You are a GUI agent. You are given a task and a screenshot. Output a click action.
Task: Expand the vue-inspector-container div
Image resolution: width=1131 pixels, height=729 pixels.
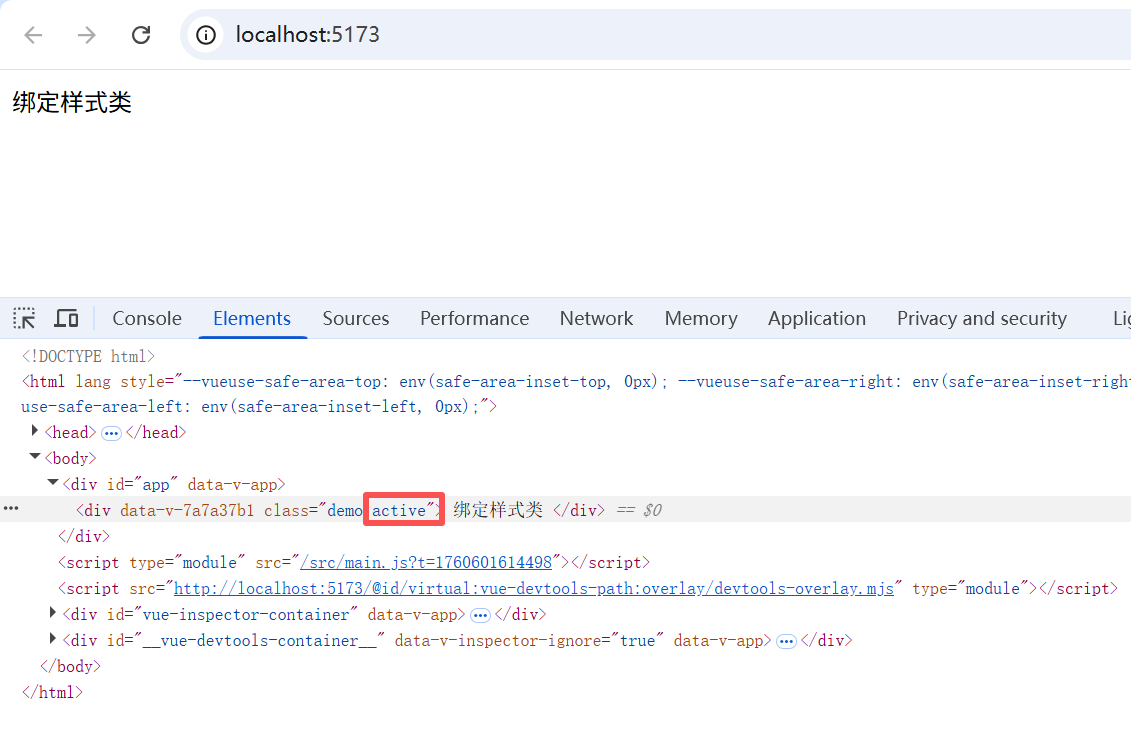tap(53, 613)
